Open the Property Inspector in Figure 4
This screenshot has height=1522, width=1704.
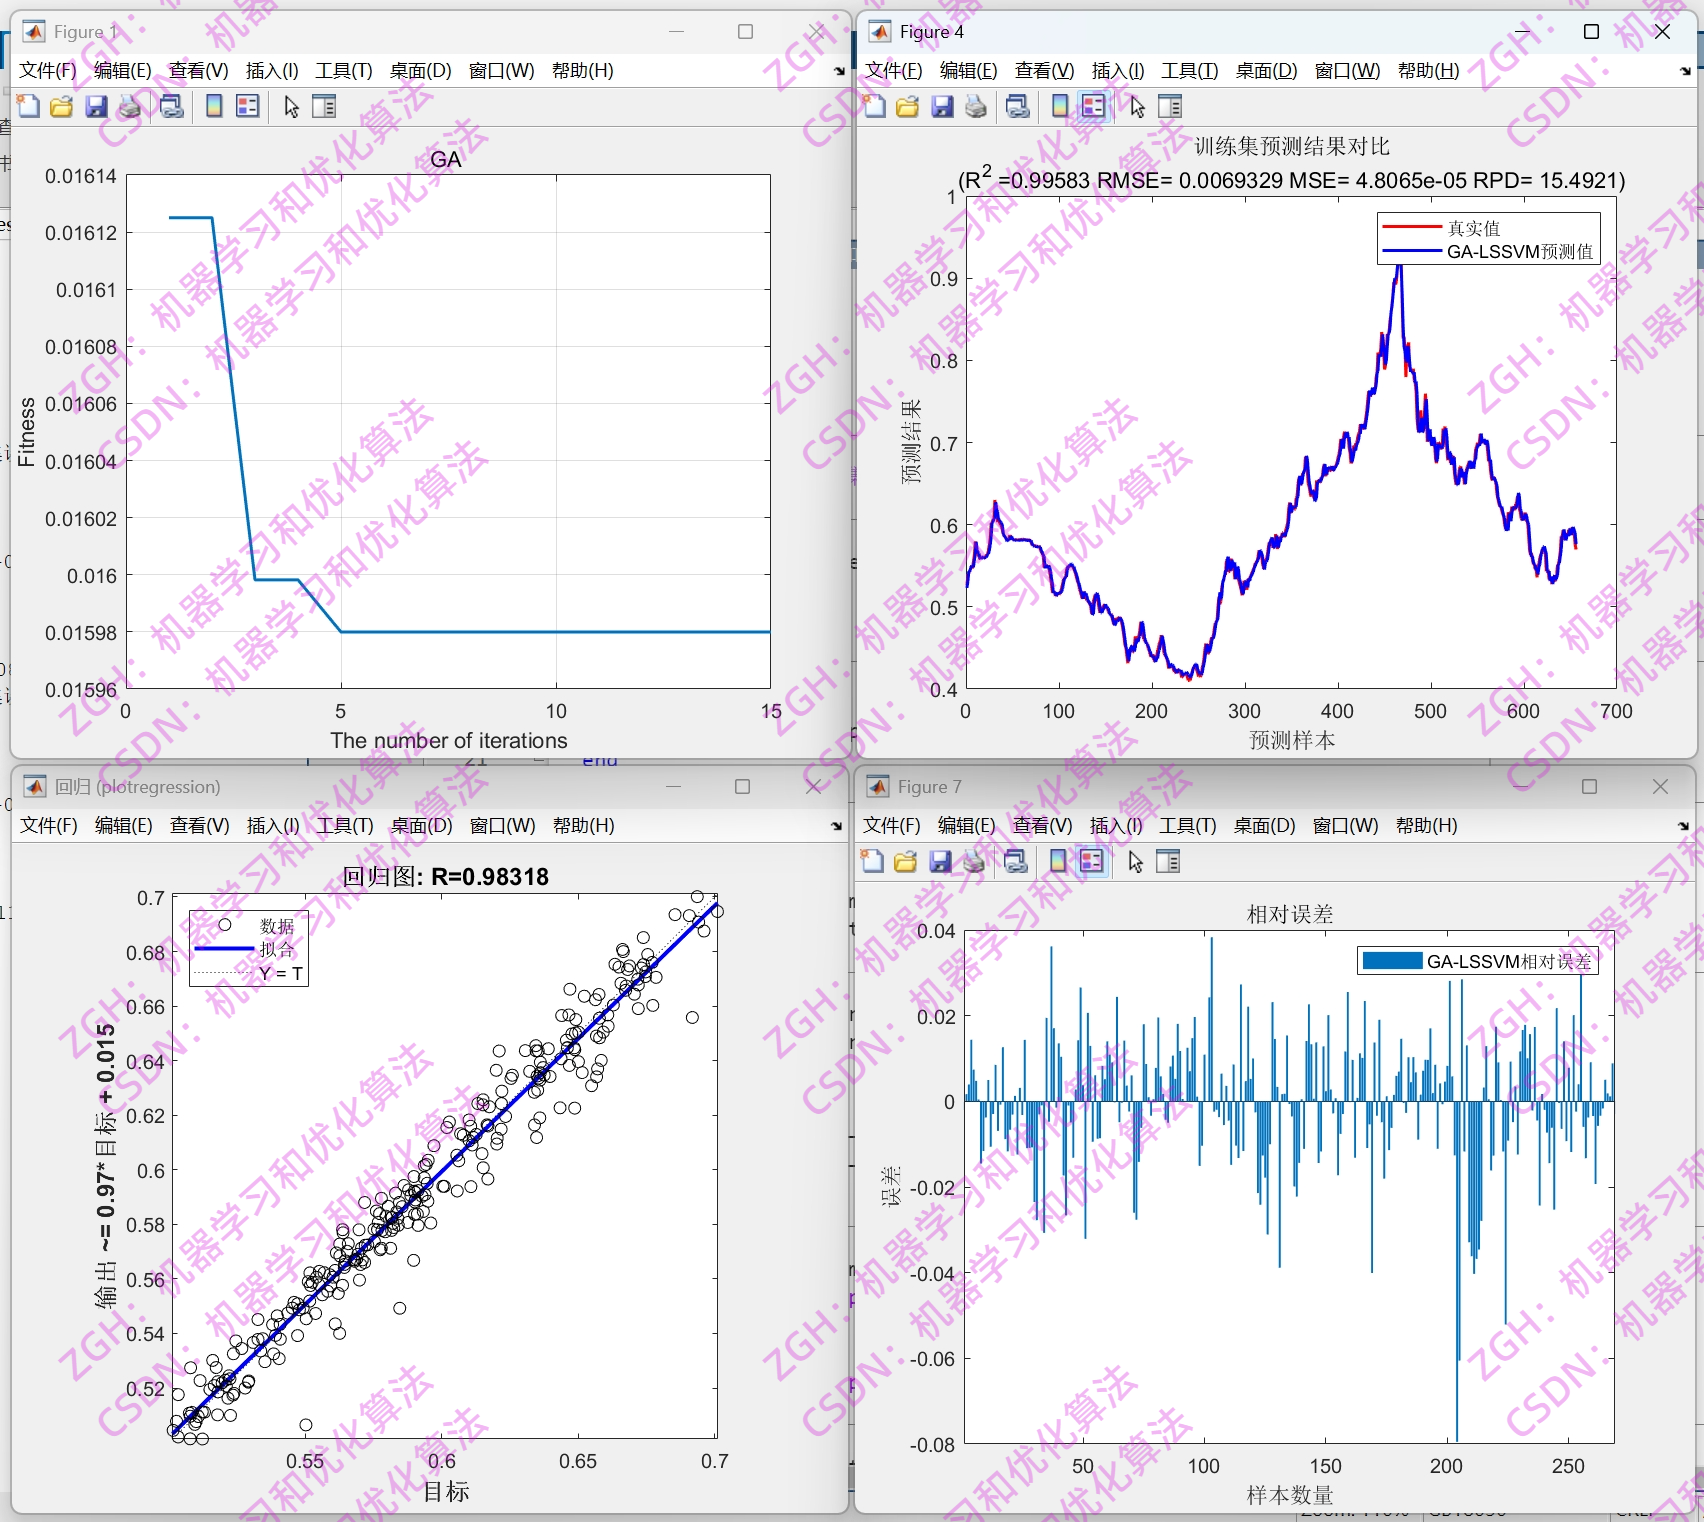(x=1169, y=106)
